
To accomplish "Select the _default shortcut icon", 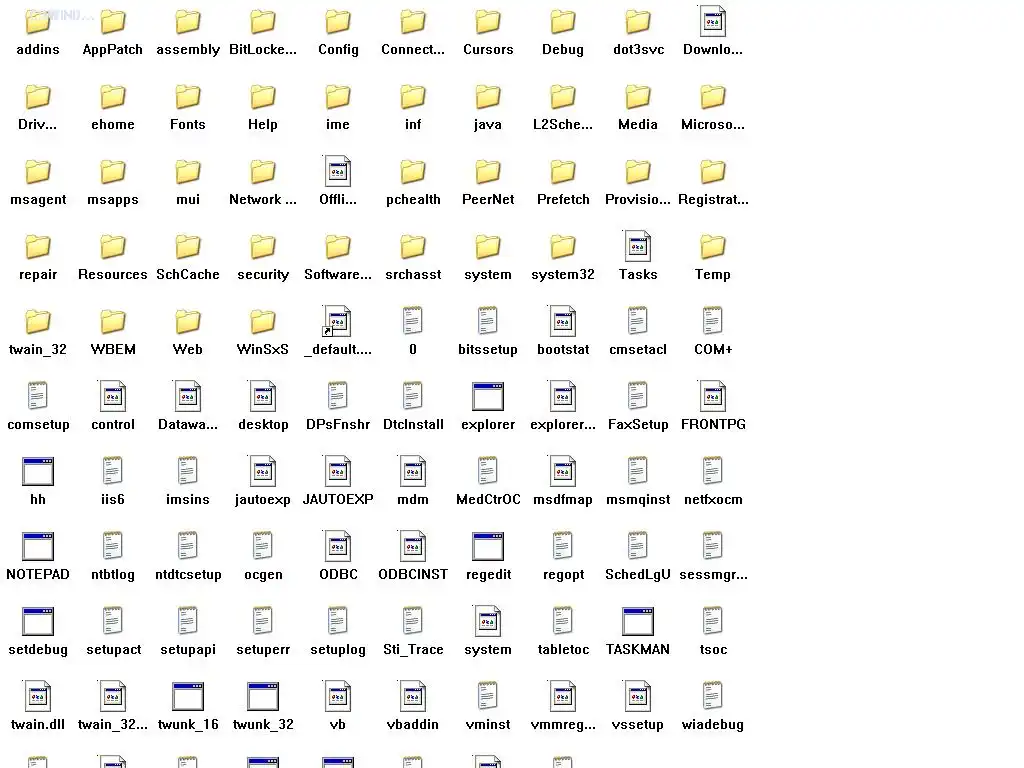I will point(338,321).
